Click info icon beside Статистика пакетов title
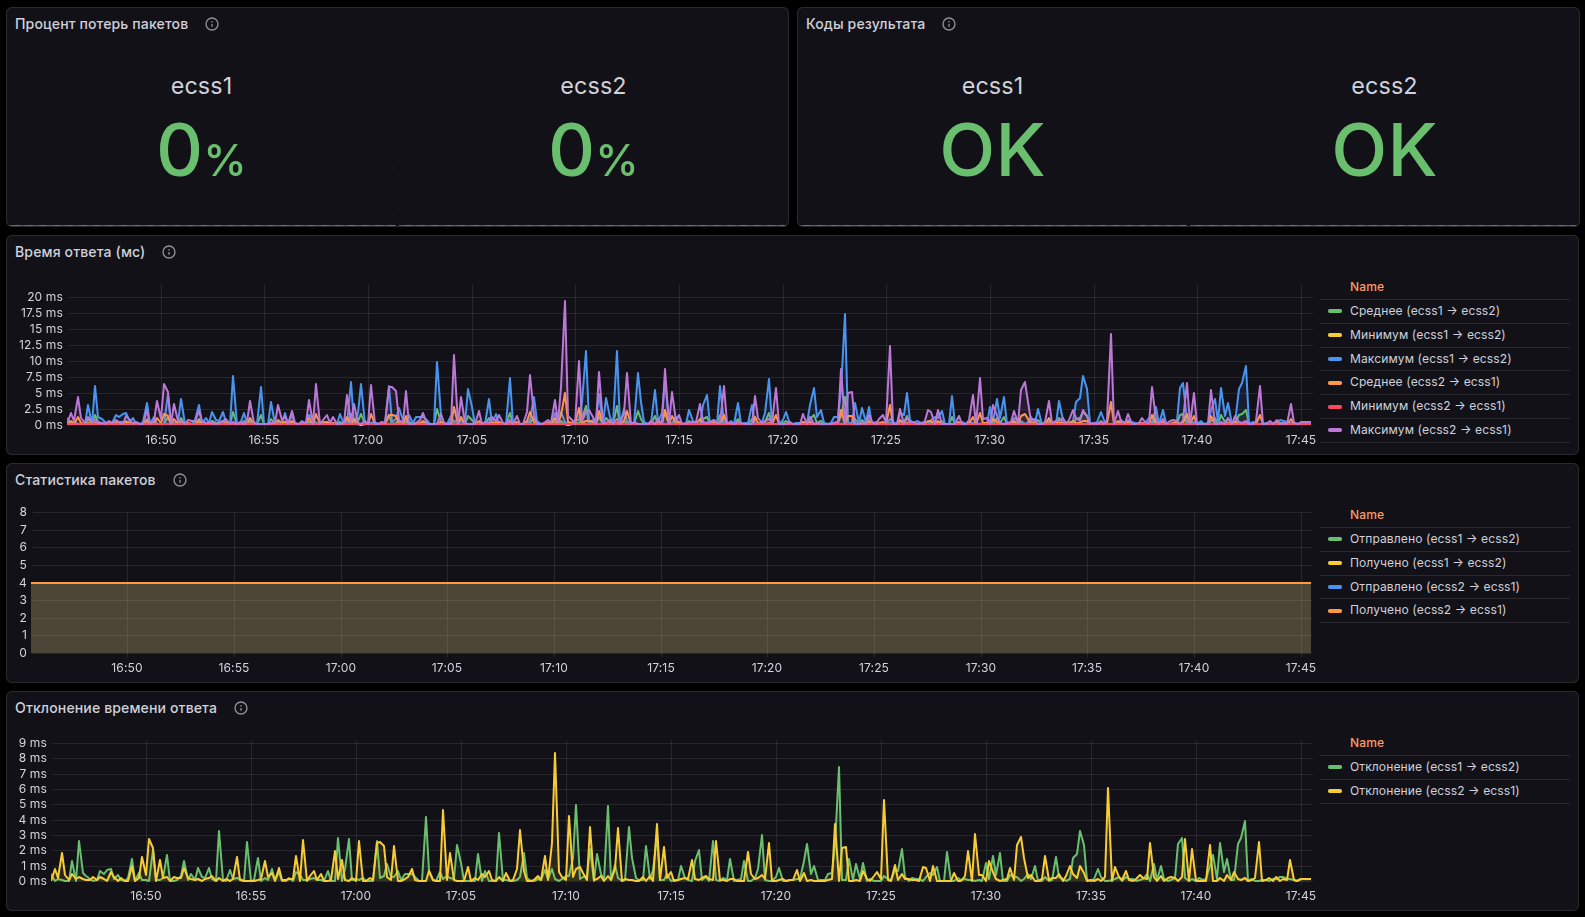The image size is (1585, 917). 180,480
